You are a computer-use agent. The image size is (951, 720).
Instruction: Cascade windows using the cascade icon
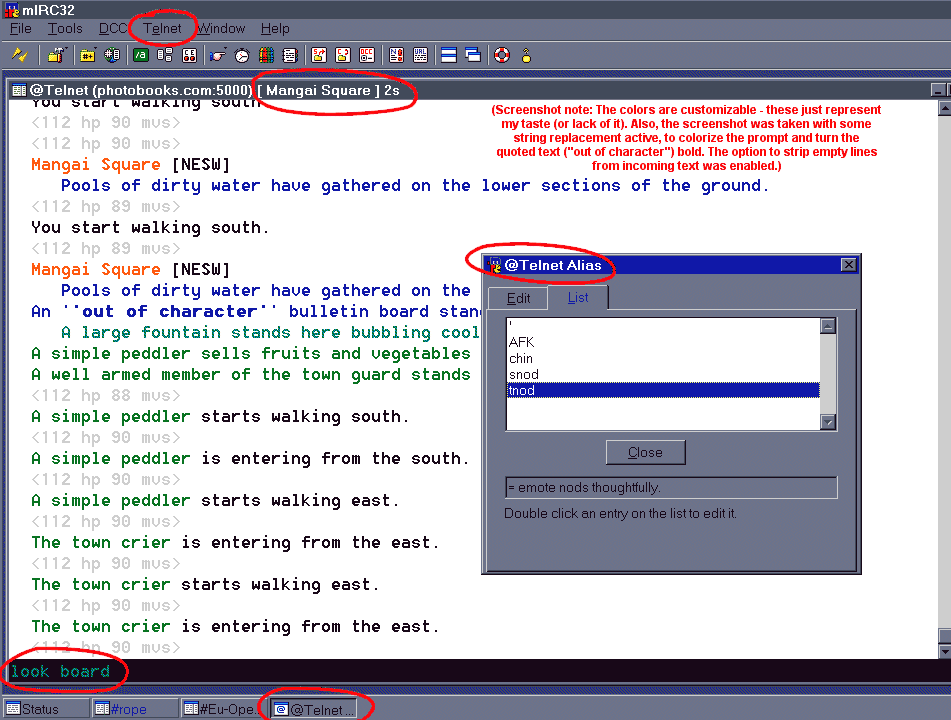tap(472, 55)
